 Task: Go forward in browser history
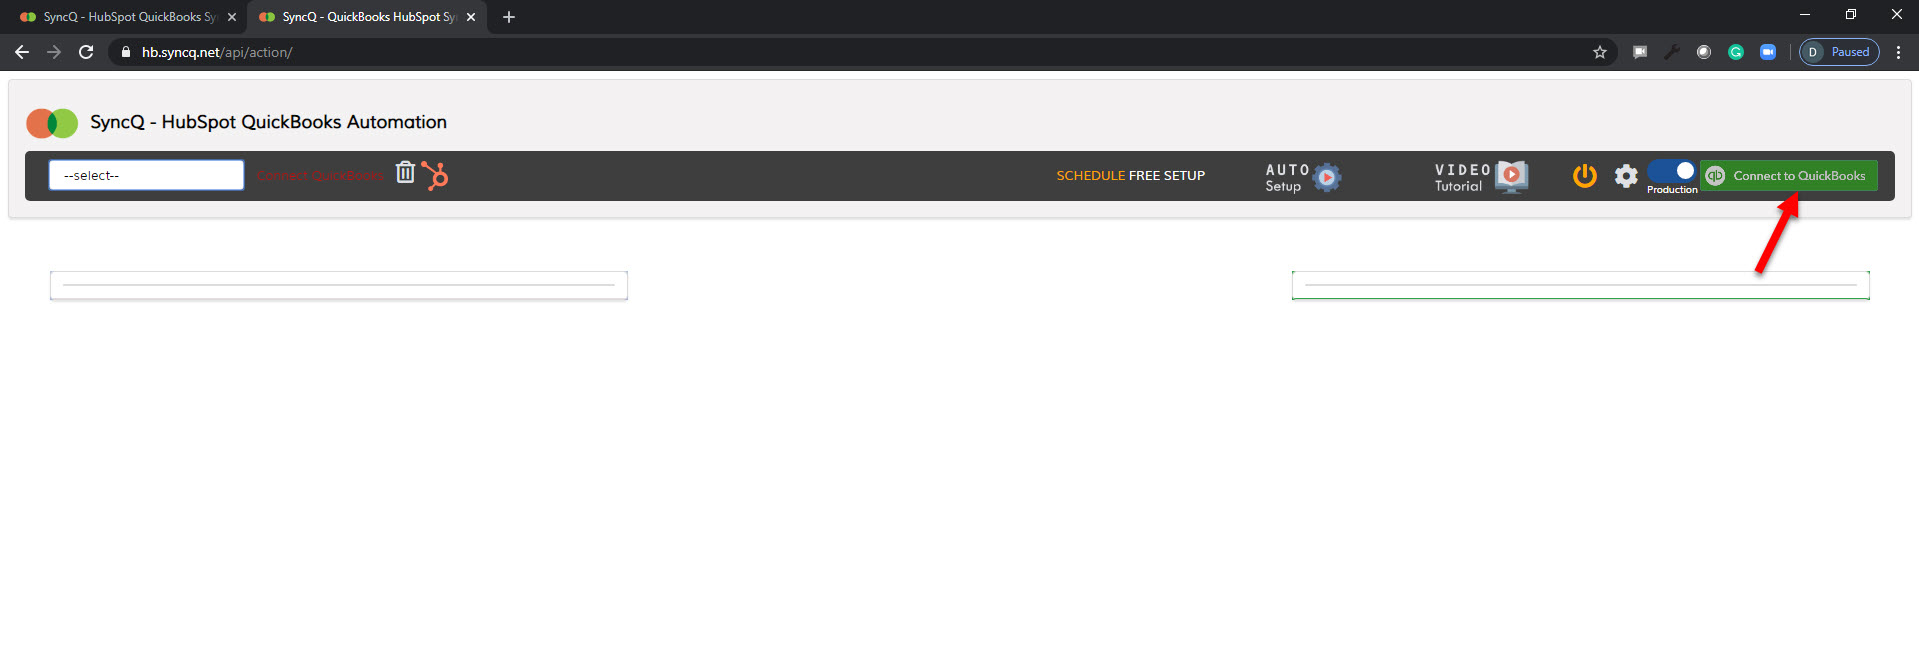click(x=54, y=52)
